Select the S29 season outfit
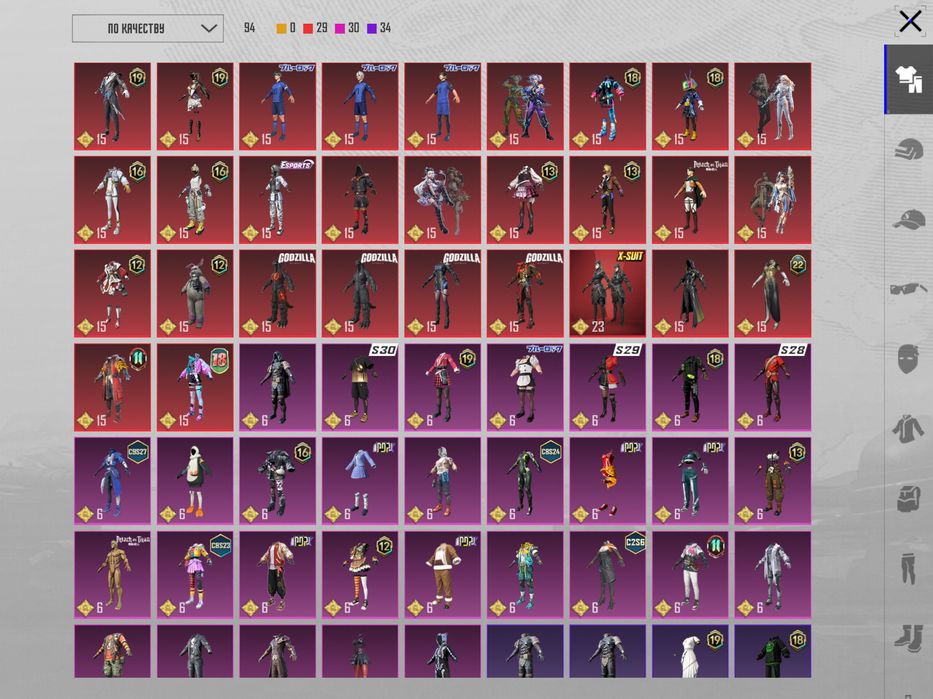 coord(608,387)
